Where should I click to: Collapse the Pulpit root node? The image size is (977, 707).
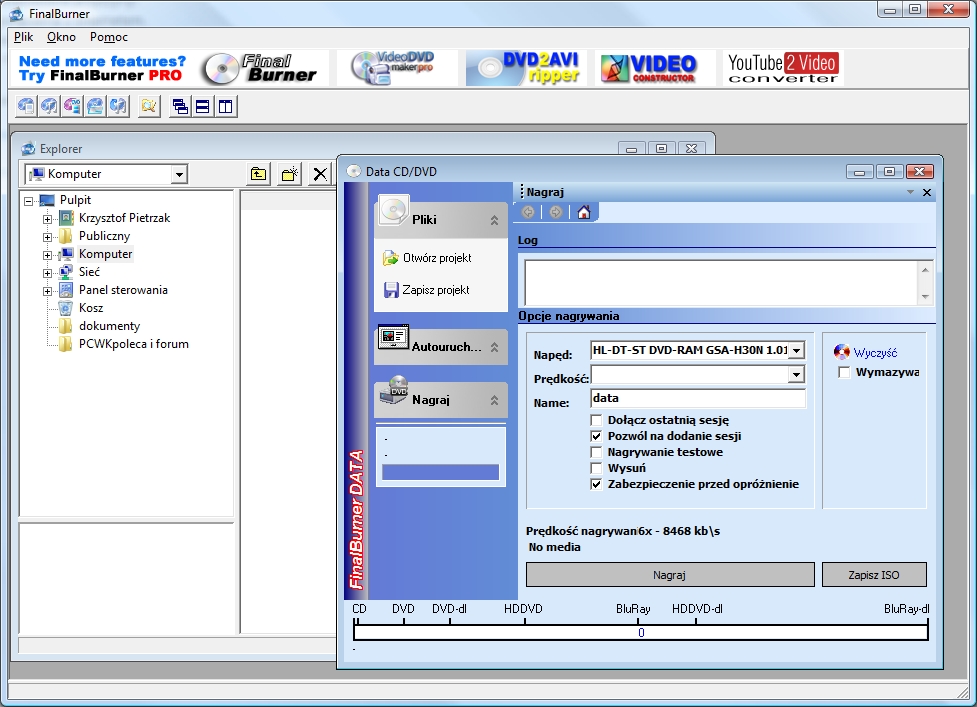[x=29, y=201]
